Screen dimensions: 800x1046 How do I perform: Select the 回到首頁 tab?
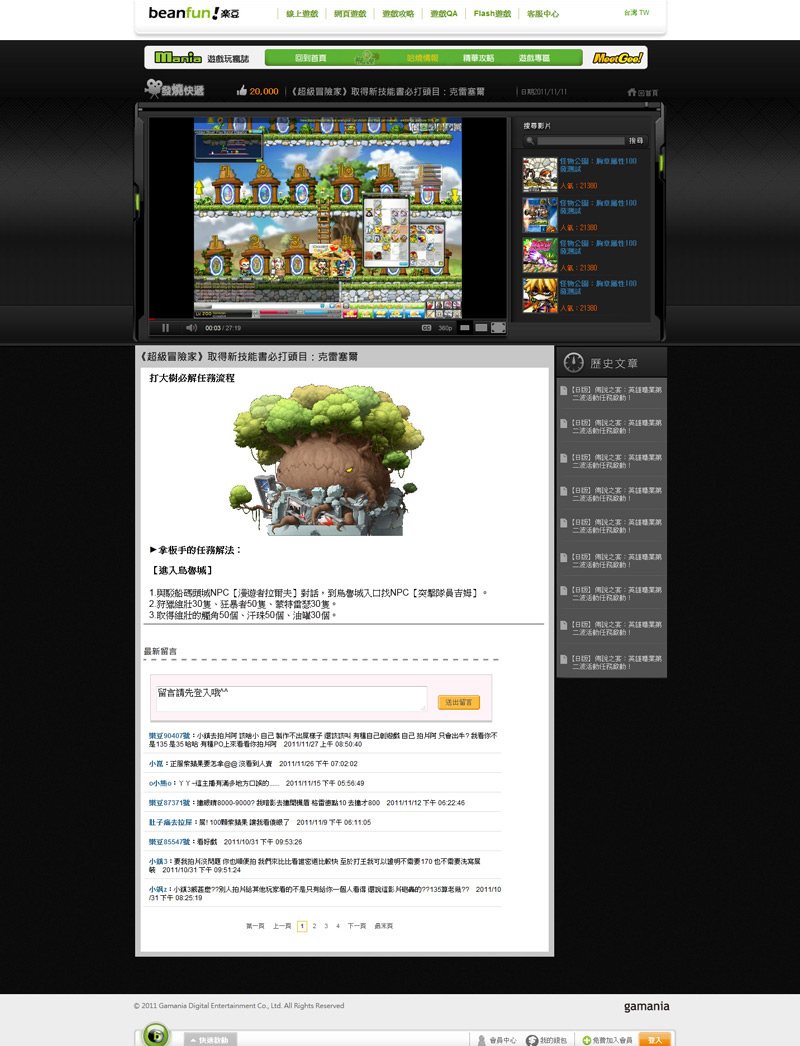(x=311, y=58)
